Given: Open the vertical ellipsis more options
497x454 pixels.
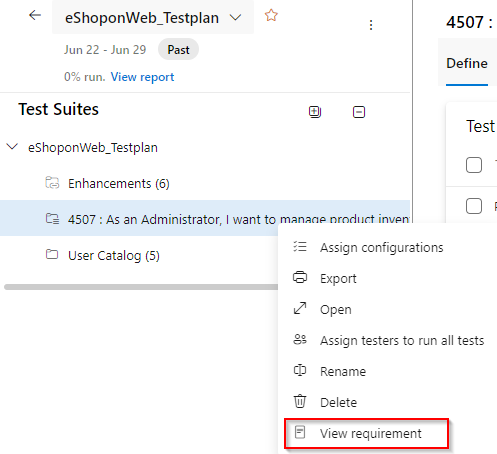Looking at the screenshot, I should [x=371, y=25].
